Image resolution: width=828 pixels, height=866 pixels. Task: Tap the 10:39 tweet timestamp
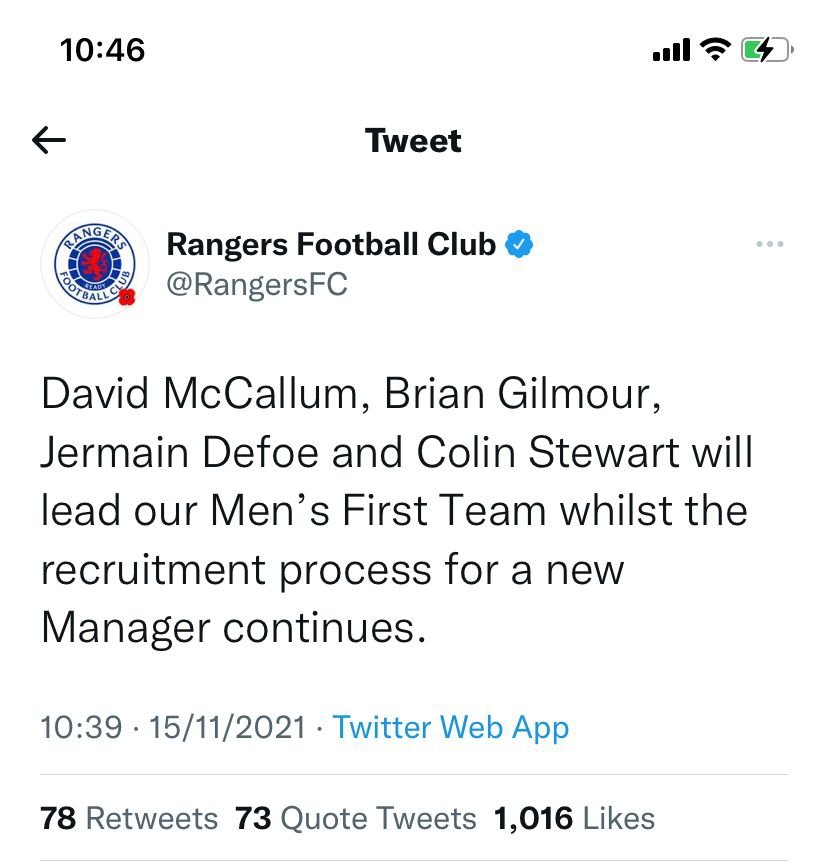81,727
